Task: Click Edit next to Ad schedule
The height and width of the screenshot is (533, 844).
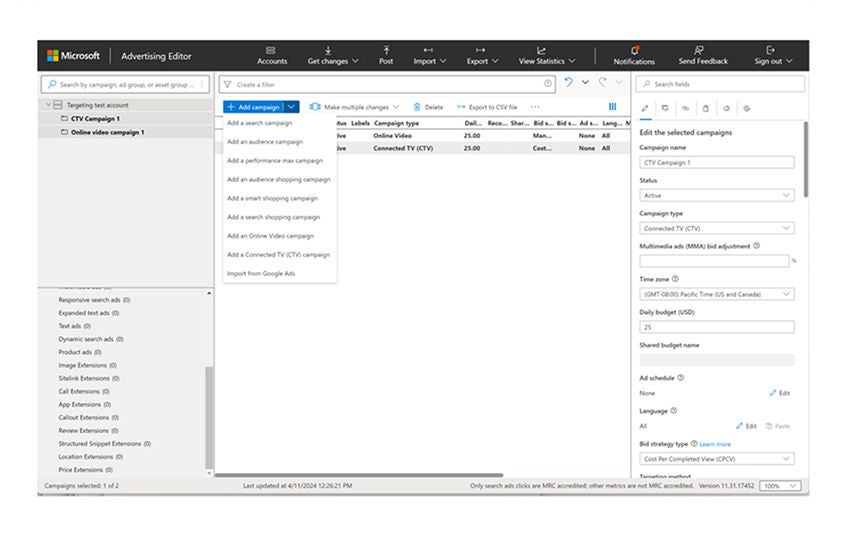Action: coord(779,393)
